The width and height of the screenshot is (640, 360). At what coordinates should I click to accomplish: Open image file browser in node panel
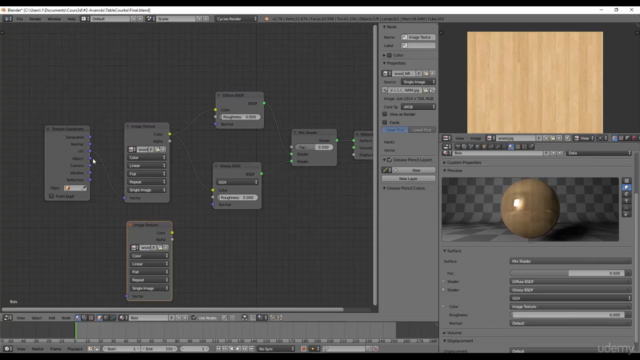(426, 90)
